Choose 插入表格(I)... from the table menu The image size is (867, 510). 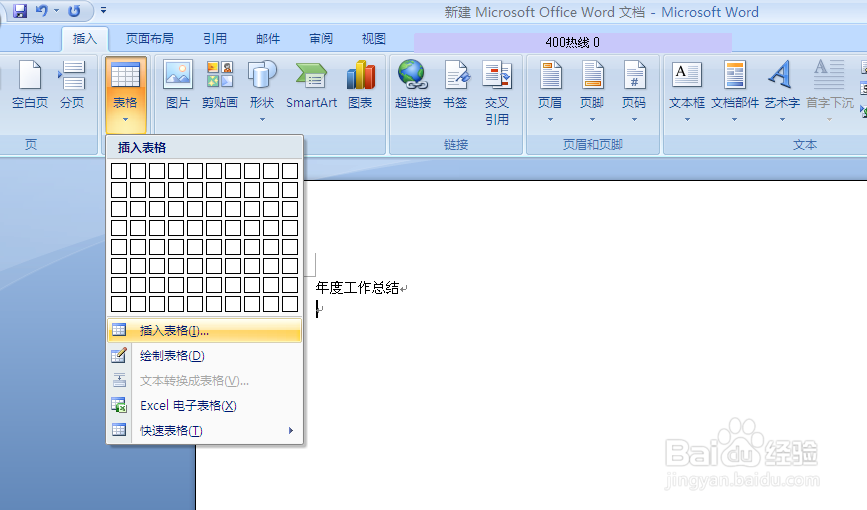(205, 331)
